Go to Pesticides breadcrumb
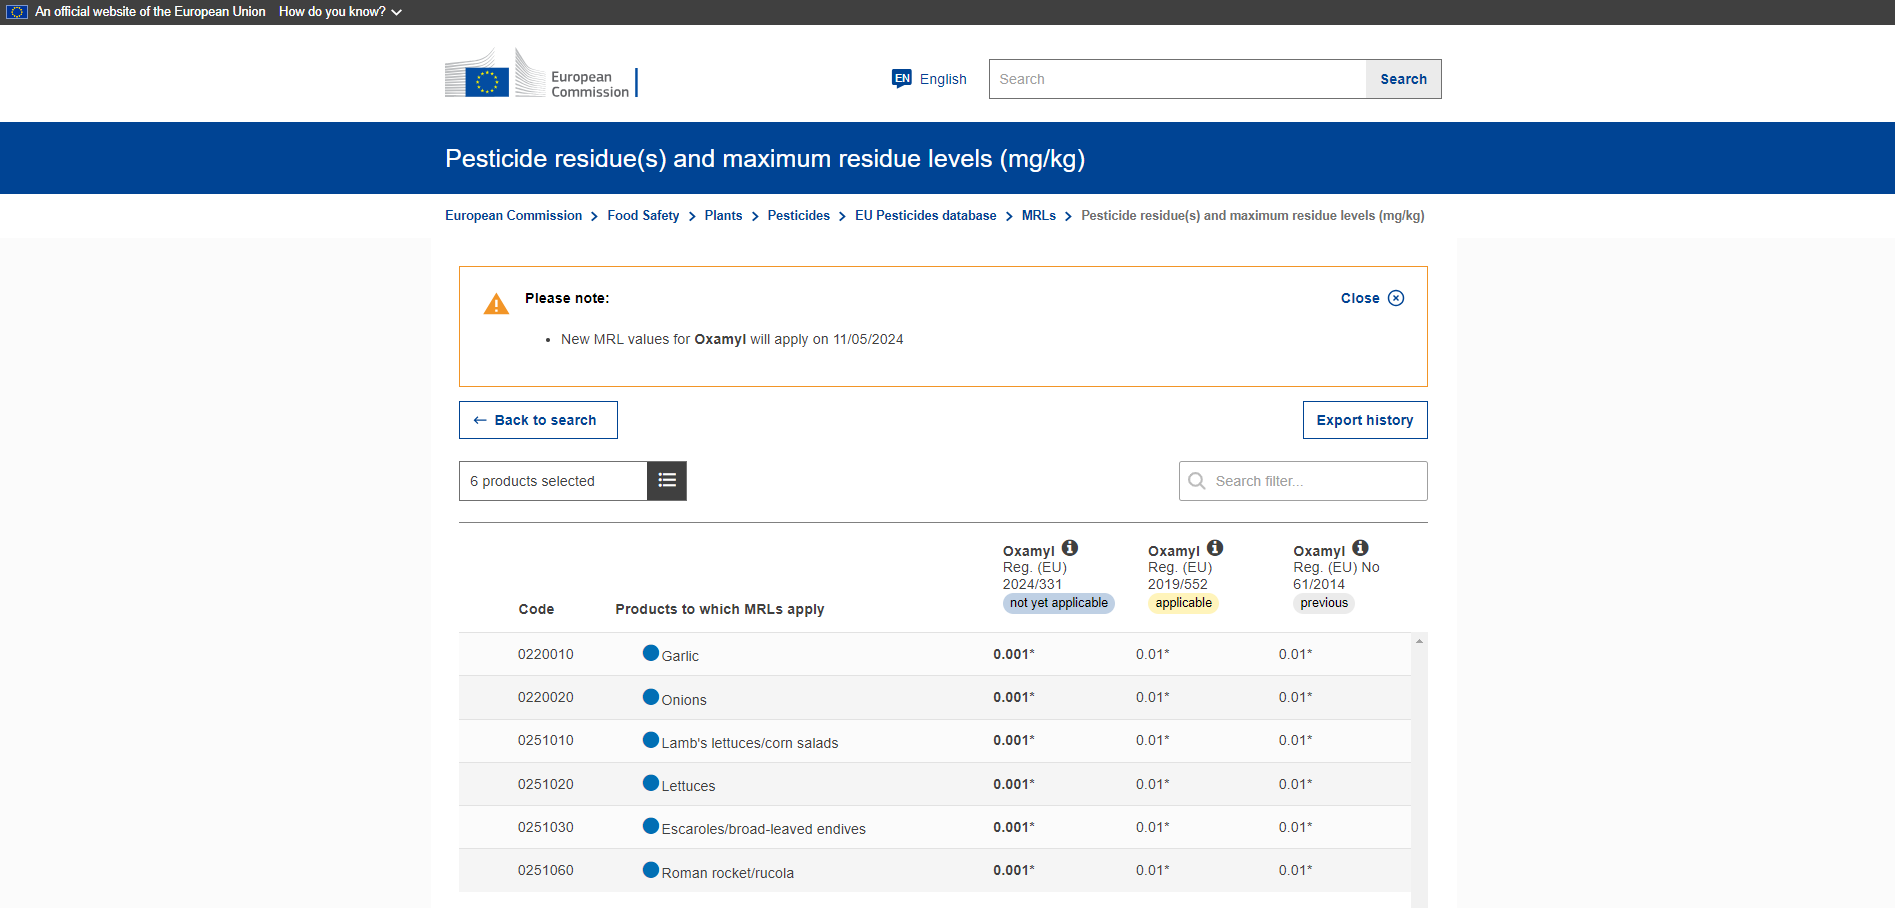1895x908 pixels. coord(798,215)
